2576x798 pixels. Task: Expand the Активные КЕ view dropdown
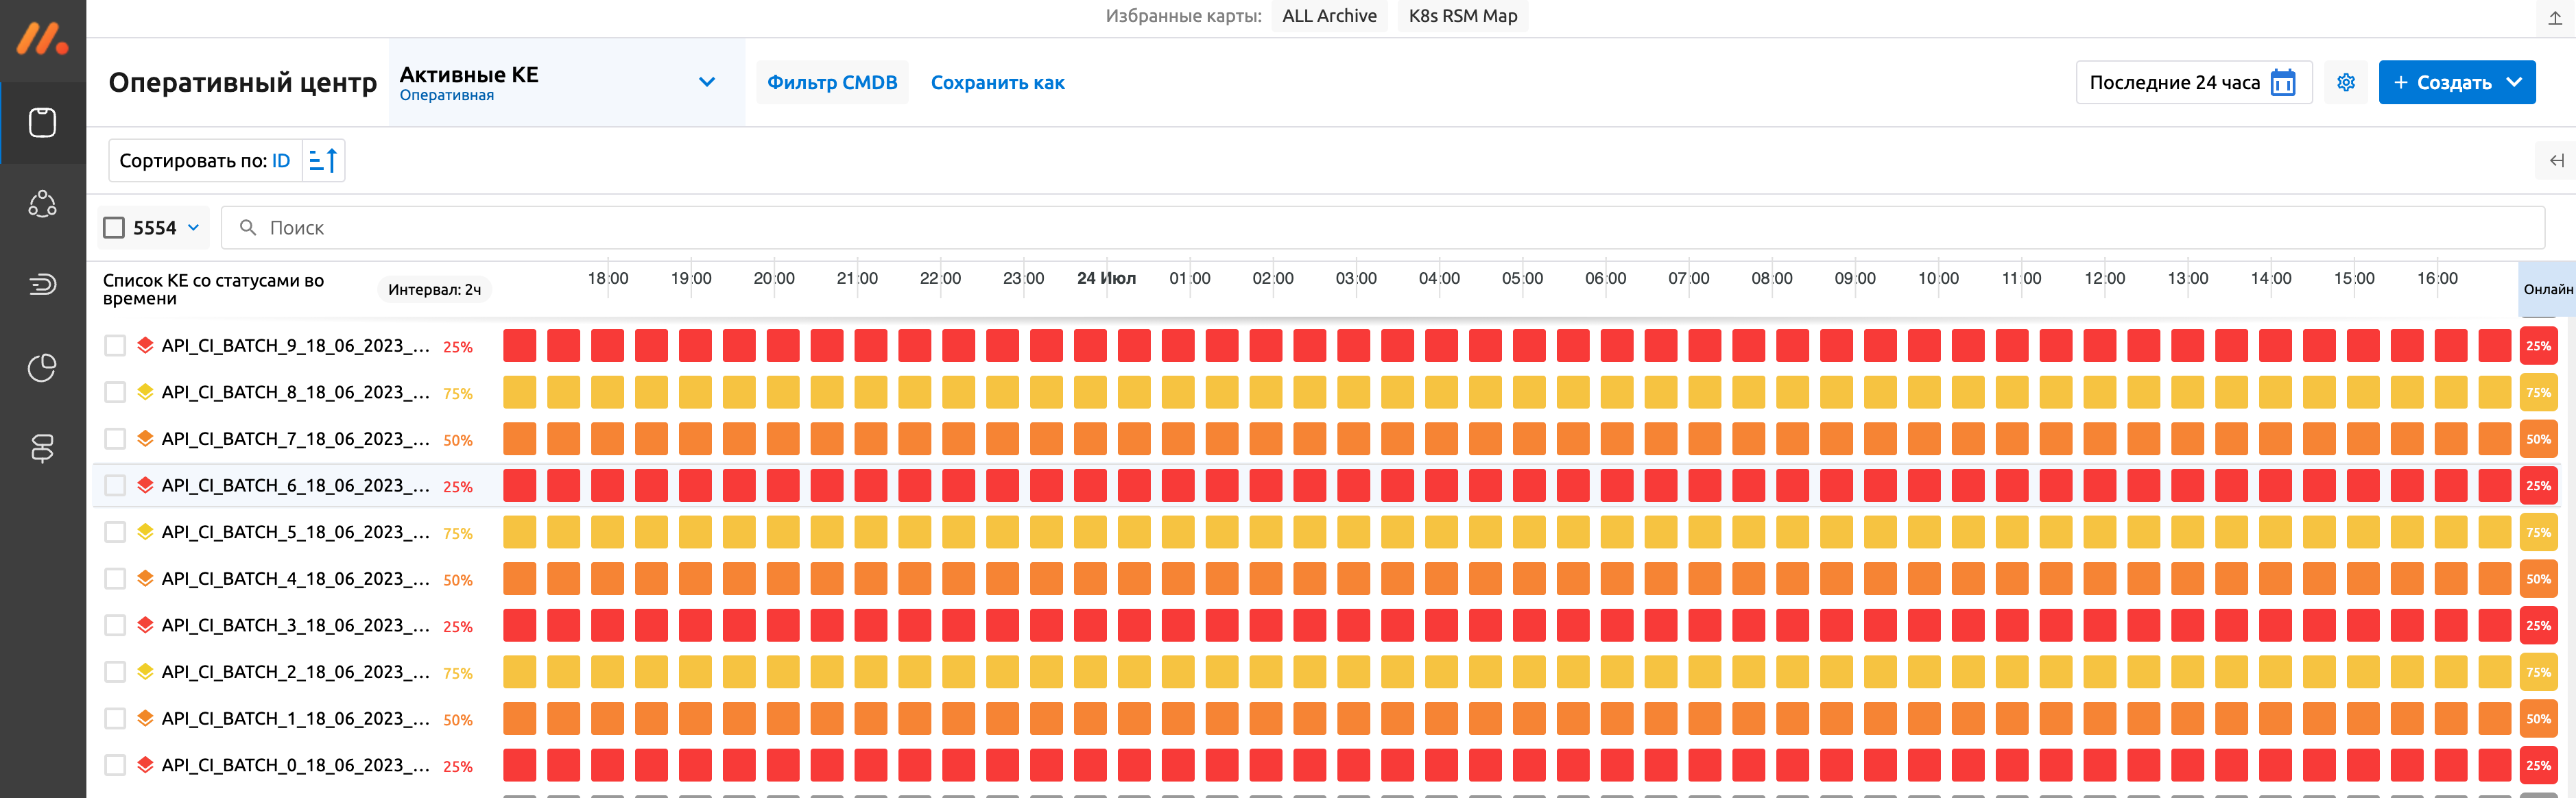coord(706,82)
